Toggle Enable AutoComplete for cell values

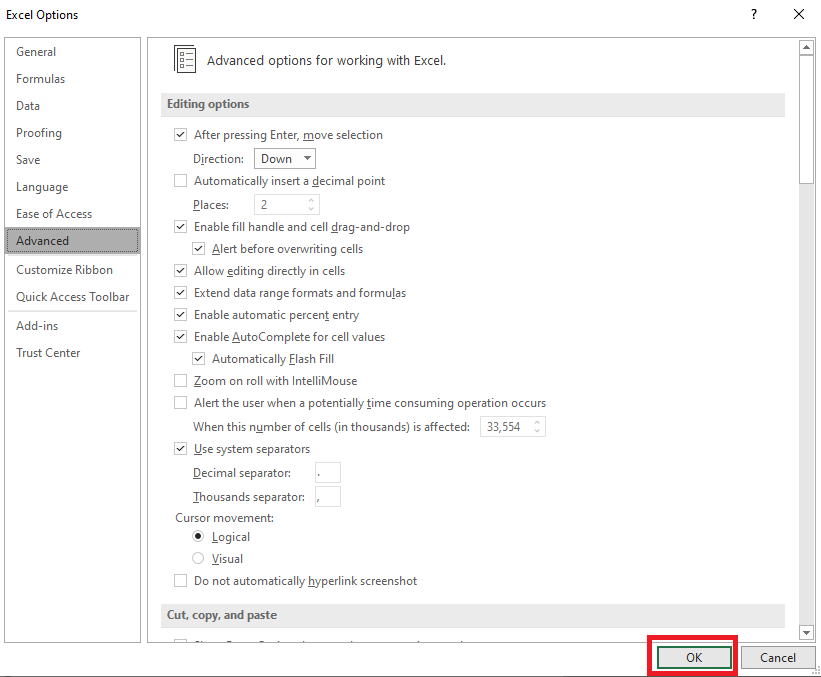[181, 337]
